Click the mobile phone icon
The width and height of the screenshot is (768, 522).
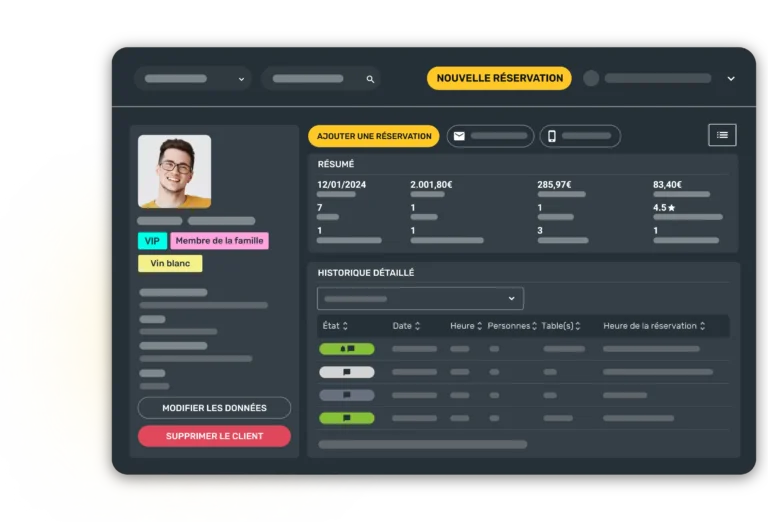pos(551,136)
